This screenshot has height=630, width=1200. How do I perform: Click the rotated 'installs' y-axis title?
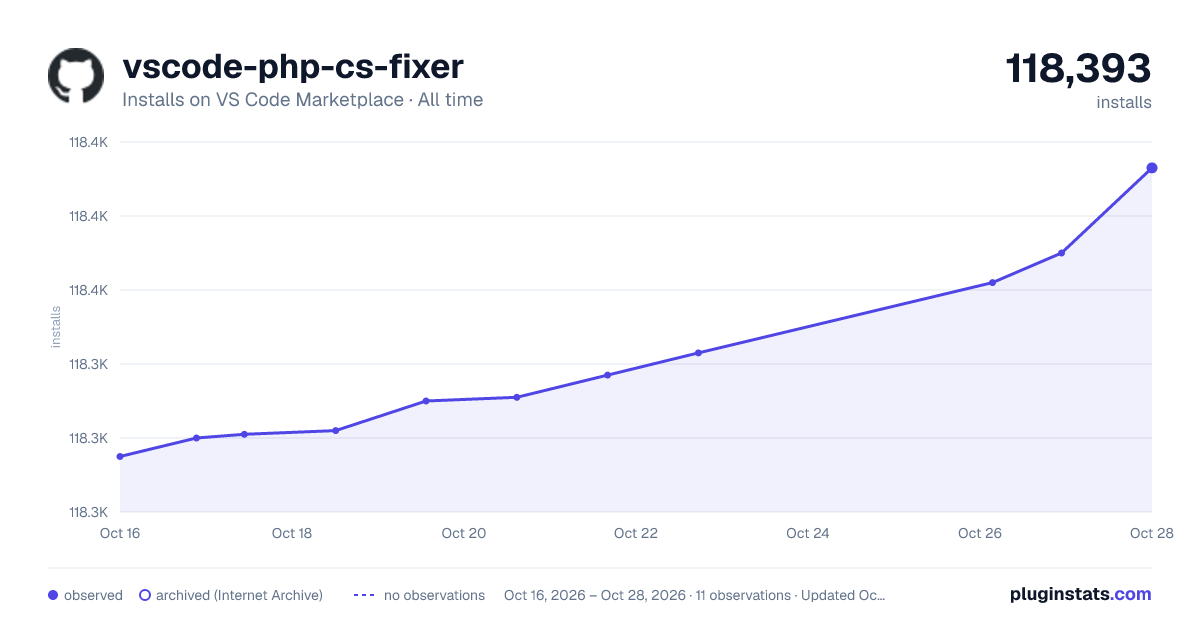pos(56,327)
